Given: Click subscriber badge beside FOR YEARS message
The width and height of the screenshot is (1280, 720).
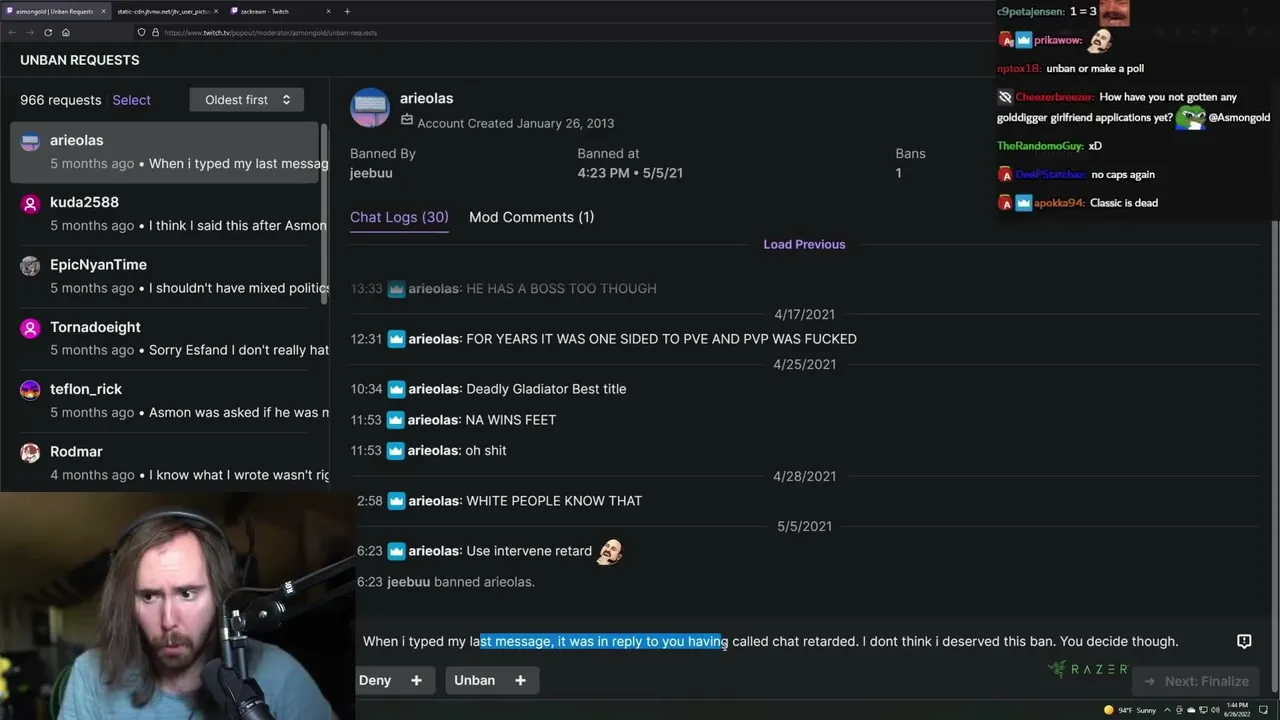Looking at the screenshot, I should [396, 339].
